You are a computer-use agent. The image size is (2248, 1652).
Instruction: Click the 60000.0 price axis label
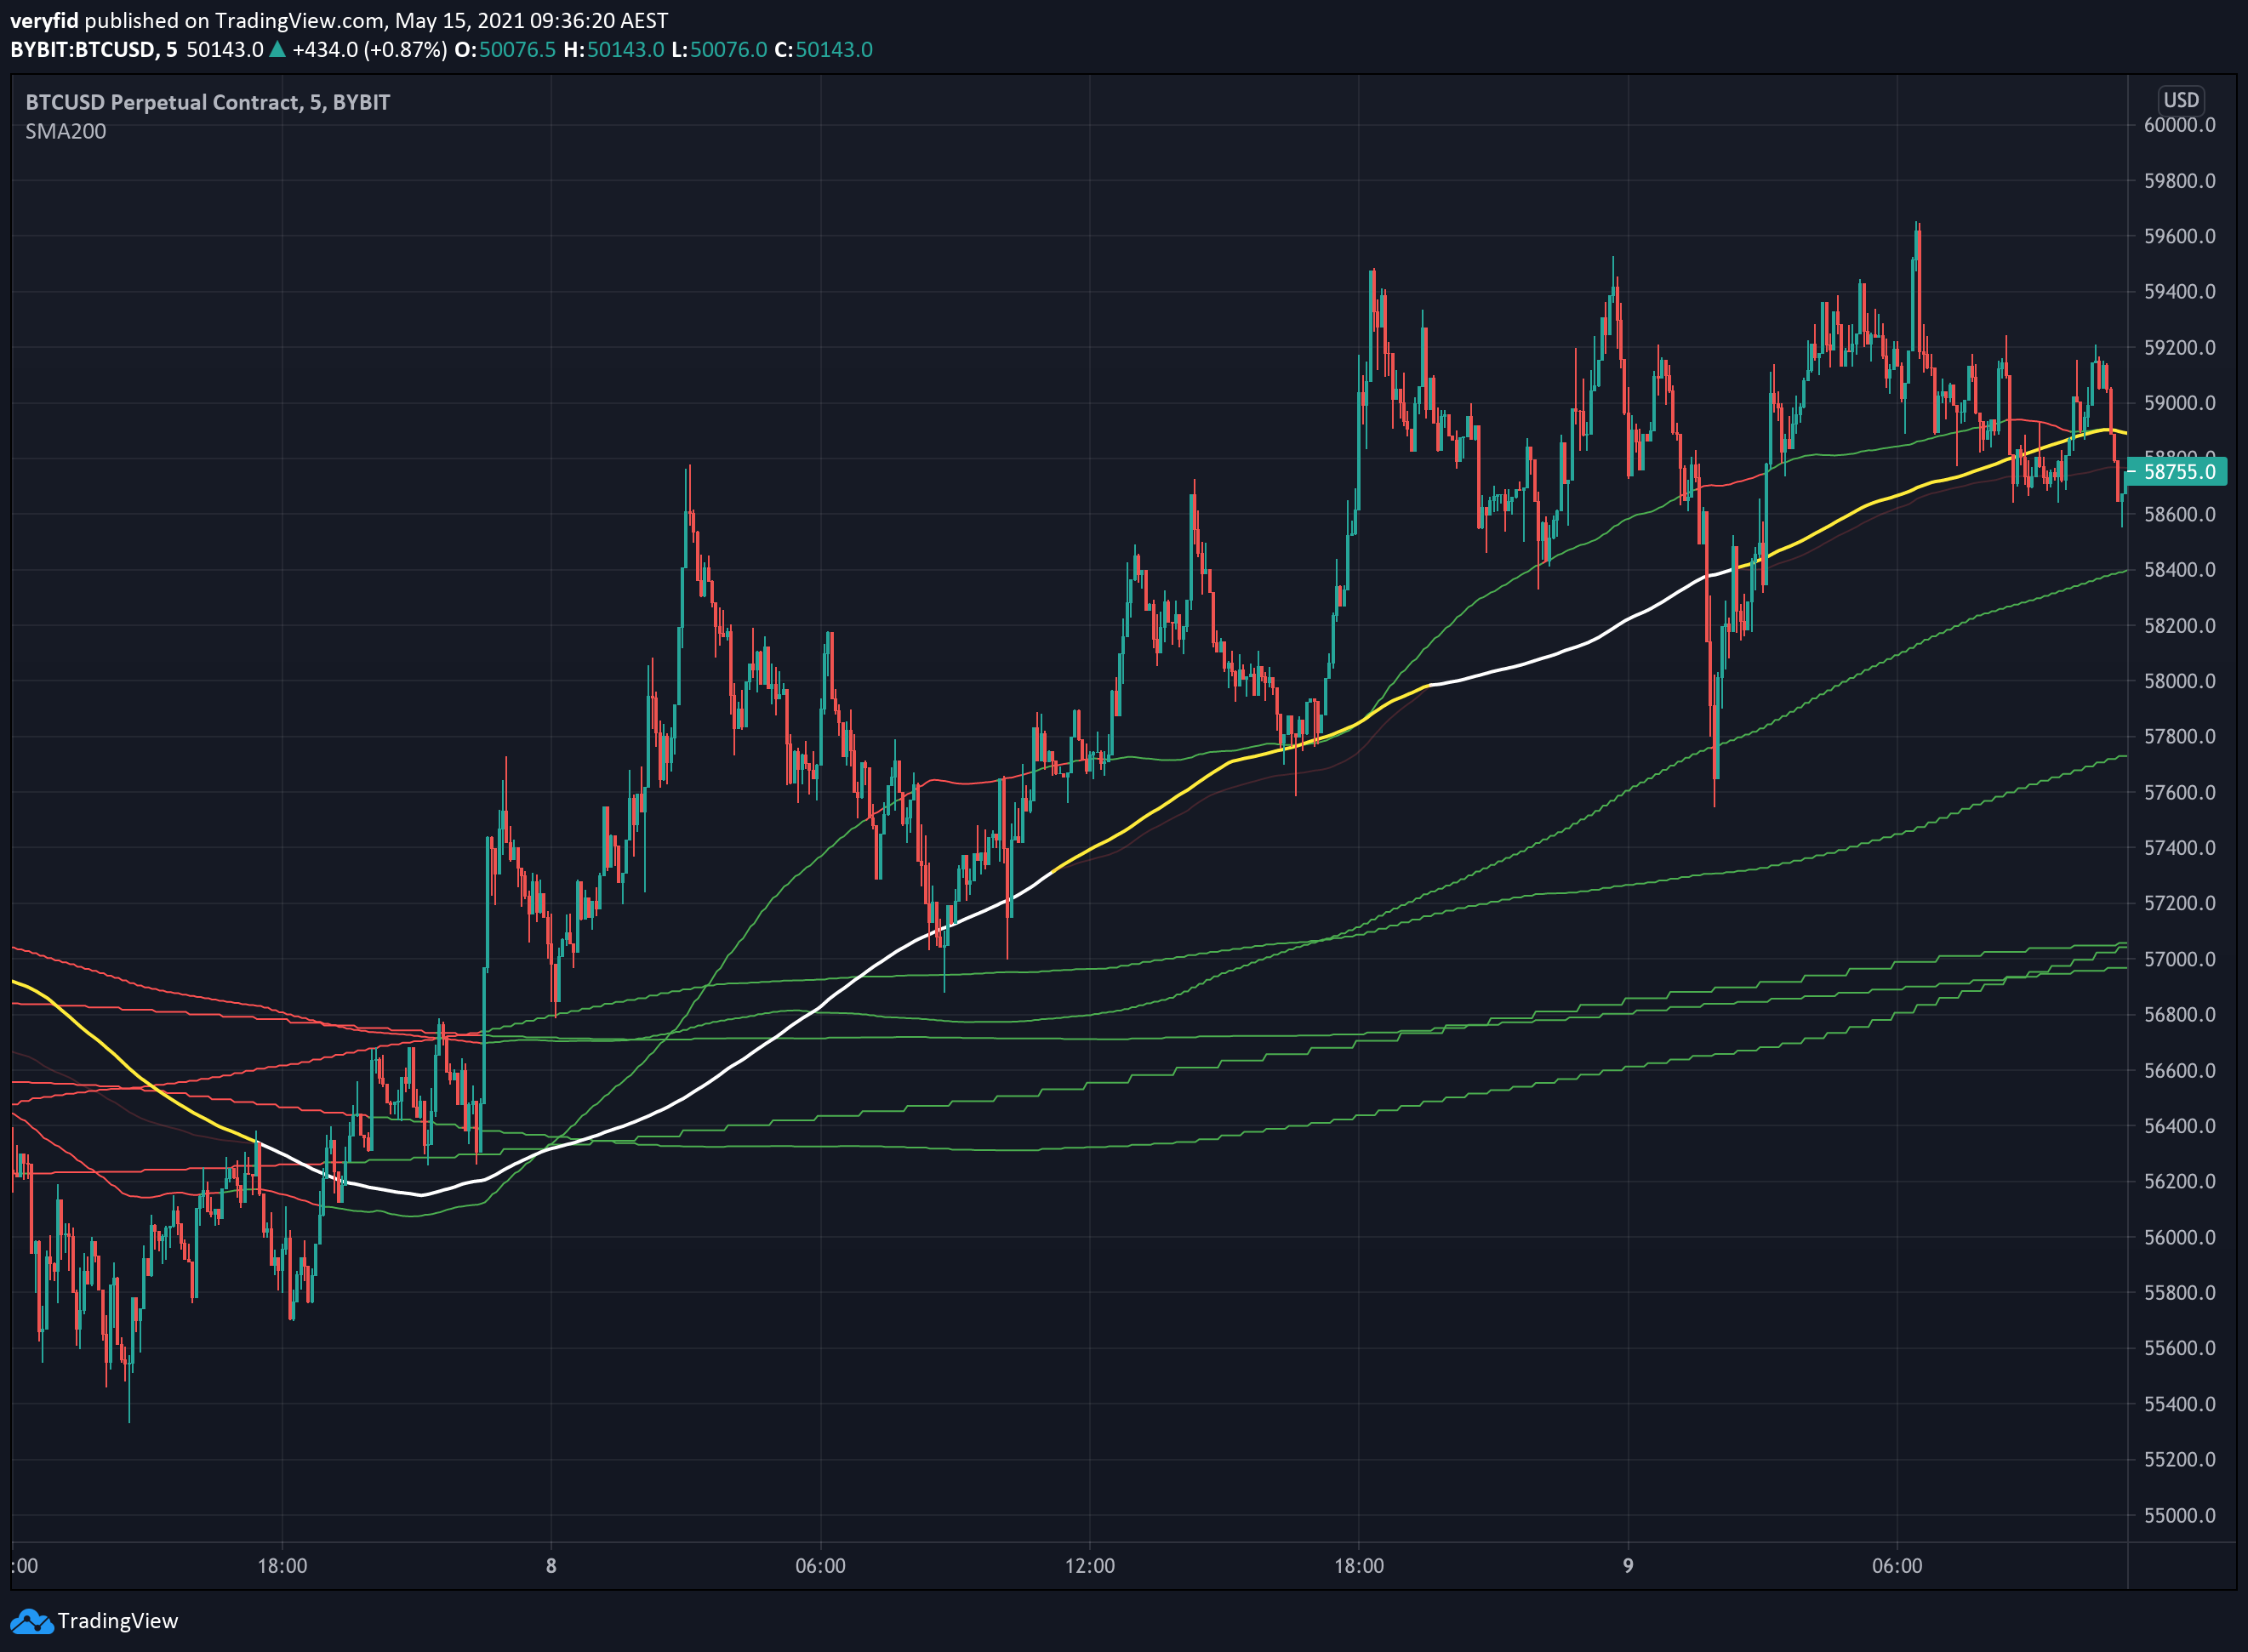(2179, 125)
